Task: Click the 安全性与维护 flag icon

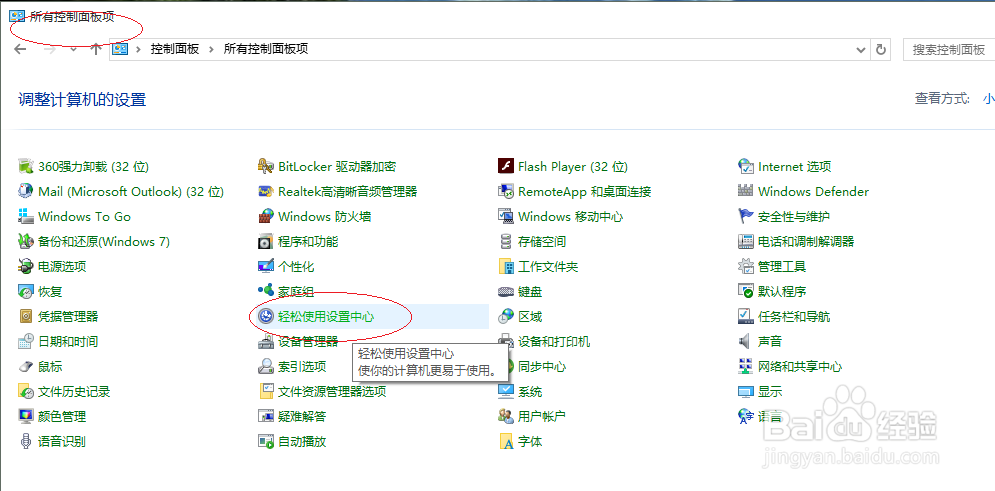Action: pyautogui.click(x=746, y=217)
